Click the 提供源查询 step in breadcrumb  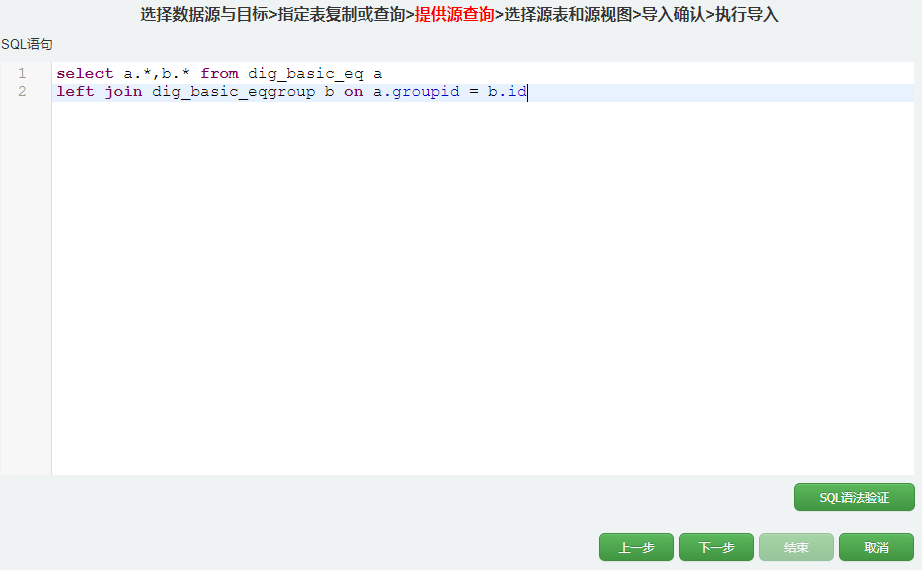pyautogui.click(x=455, y=14)
